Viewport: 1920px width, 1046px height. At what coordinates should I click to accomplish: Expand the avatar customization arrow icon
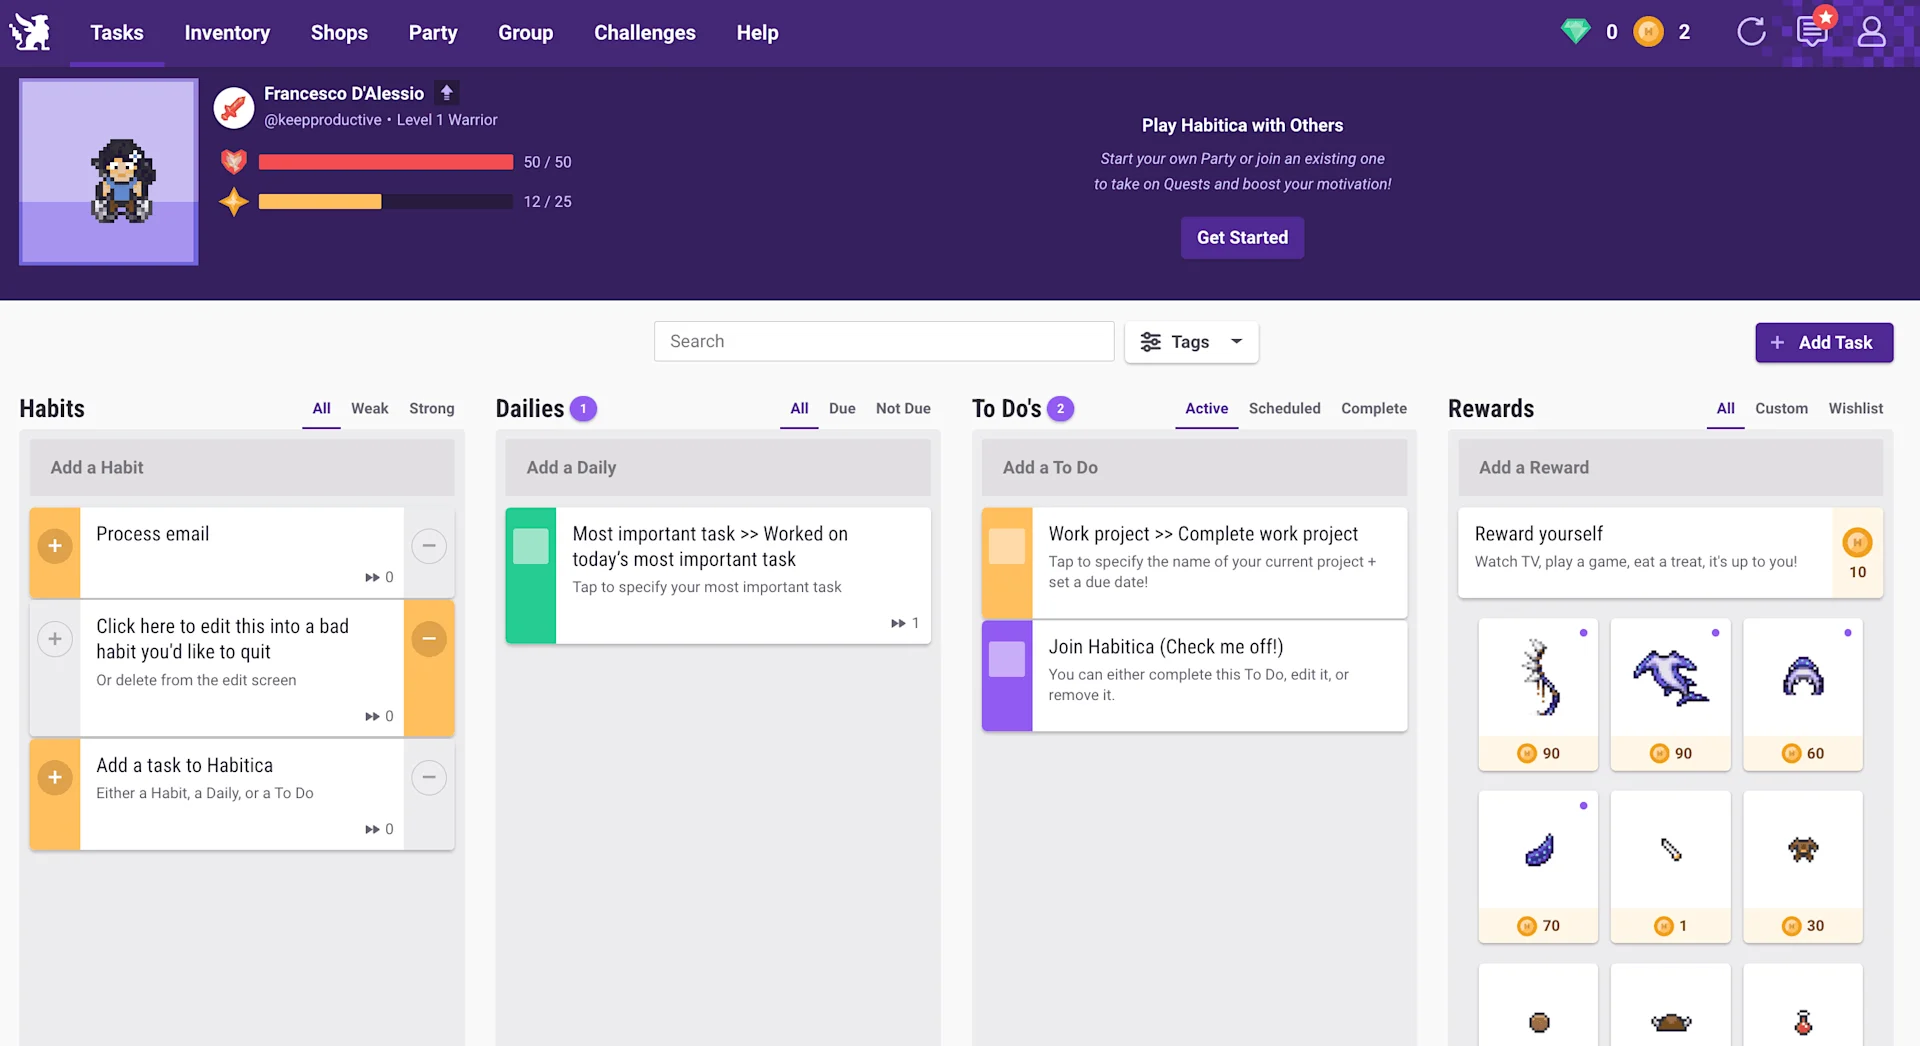pyautogui.click(x=446, y=91)
